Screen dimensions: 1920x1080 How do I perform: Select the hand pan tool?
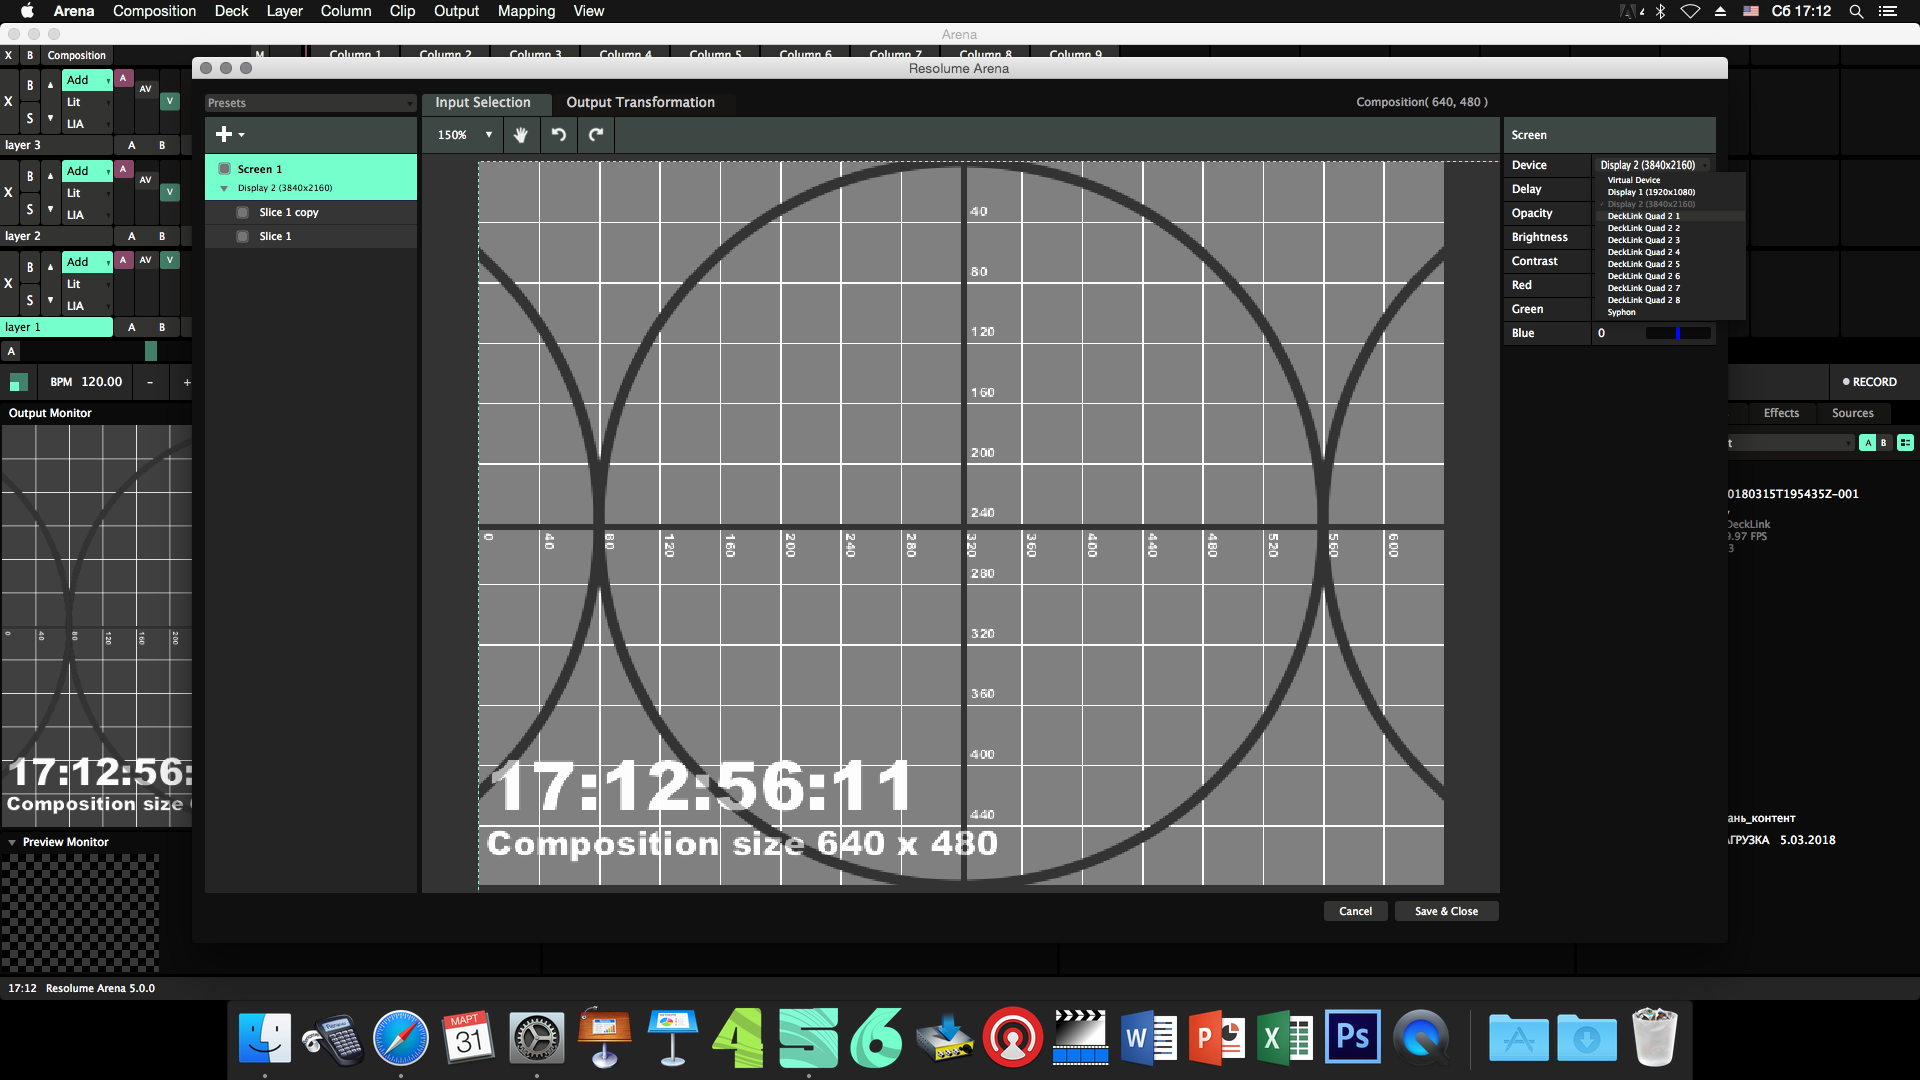tap(520, 135)
